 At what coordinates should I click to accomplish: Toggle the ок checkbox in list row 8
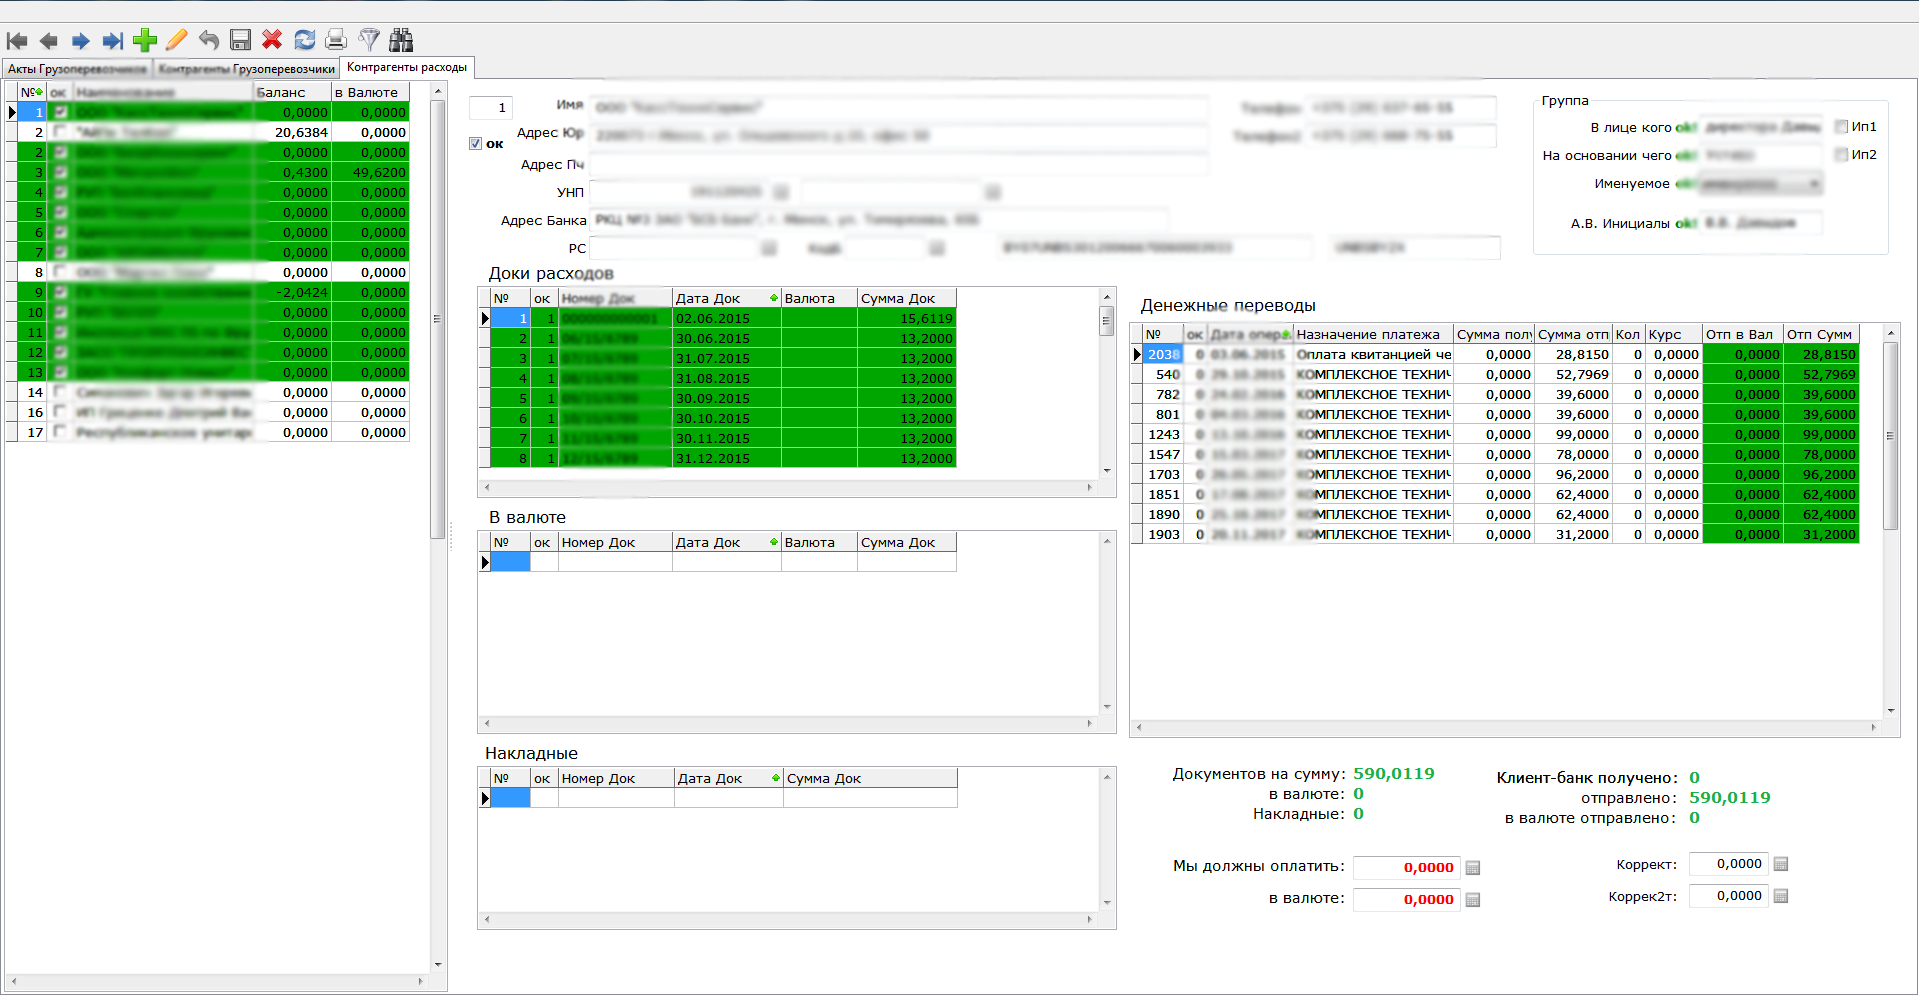point(60,272)
